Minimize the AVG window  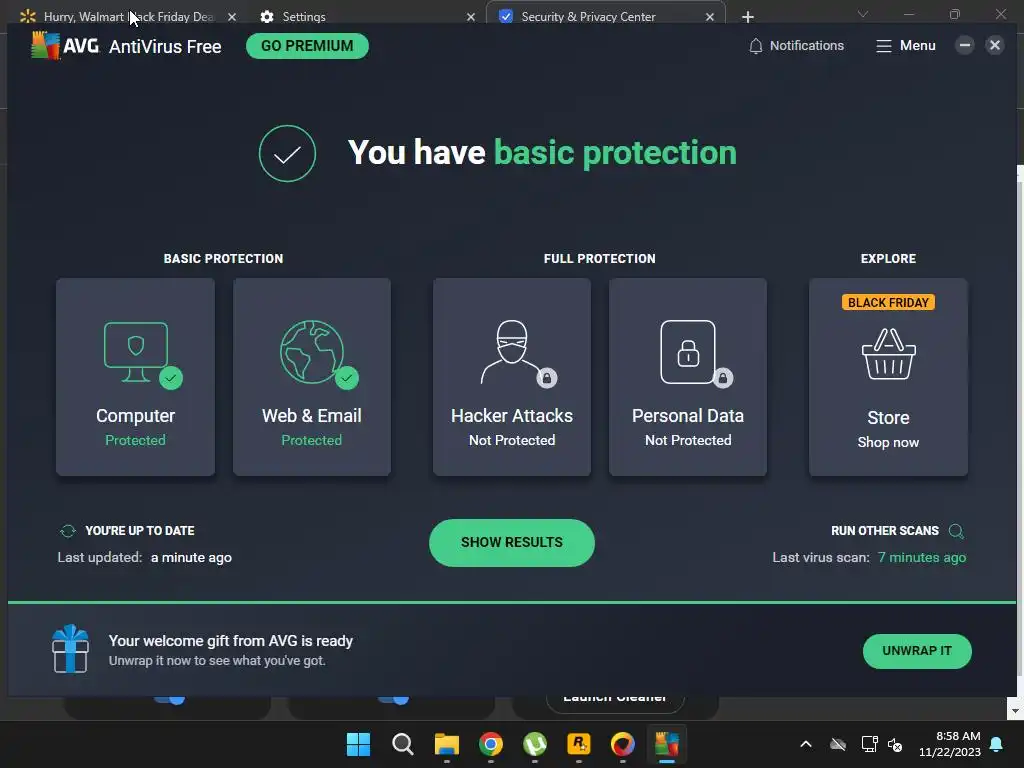pyautogui.click(x=965, y=45)
